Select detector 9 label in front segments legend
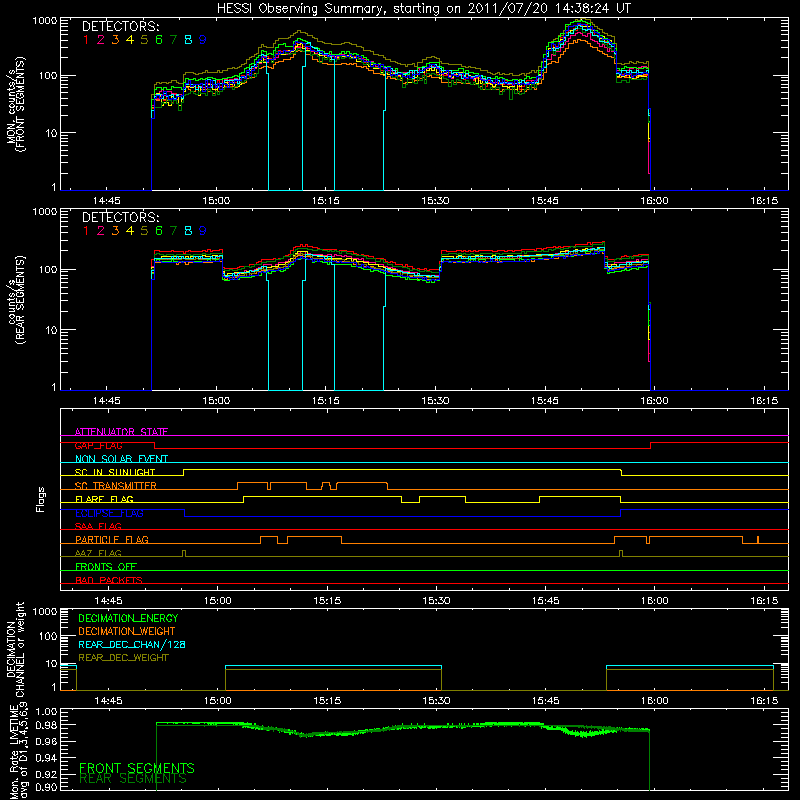The width and height of the screenshot is (800, 800). click(203, 39)
